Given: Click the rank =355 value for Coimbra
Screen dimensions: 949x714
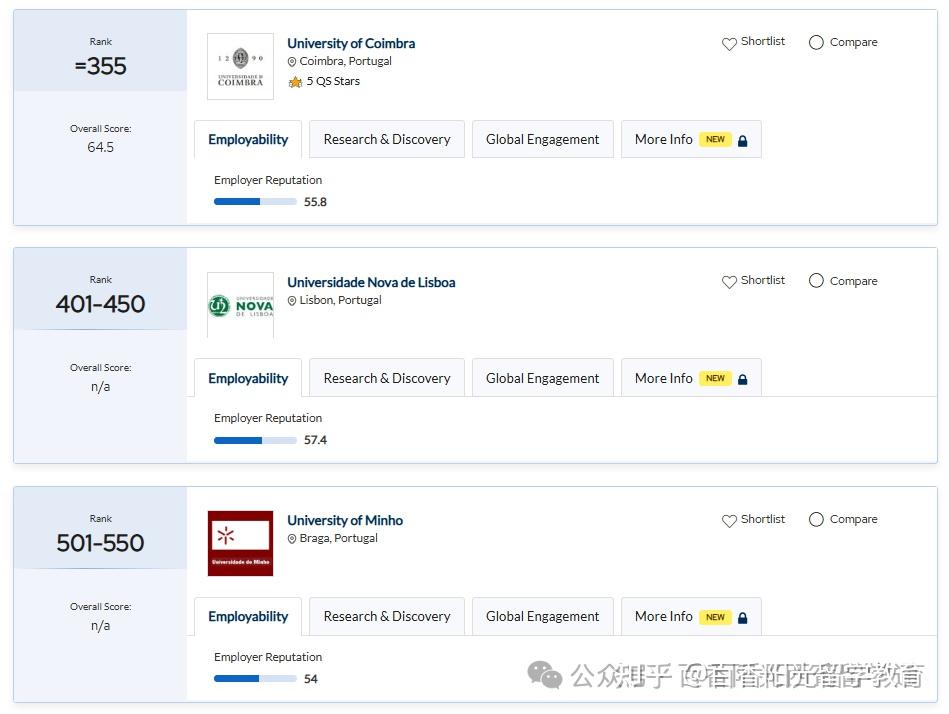Looking at the screenshot, I should tap(100, 67).
